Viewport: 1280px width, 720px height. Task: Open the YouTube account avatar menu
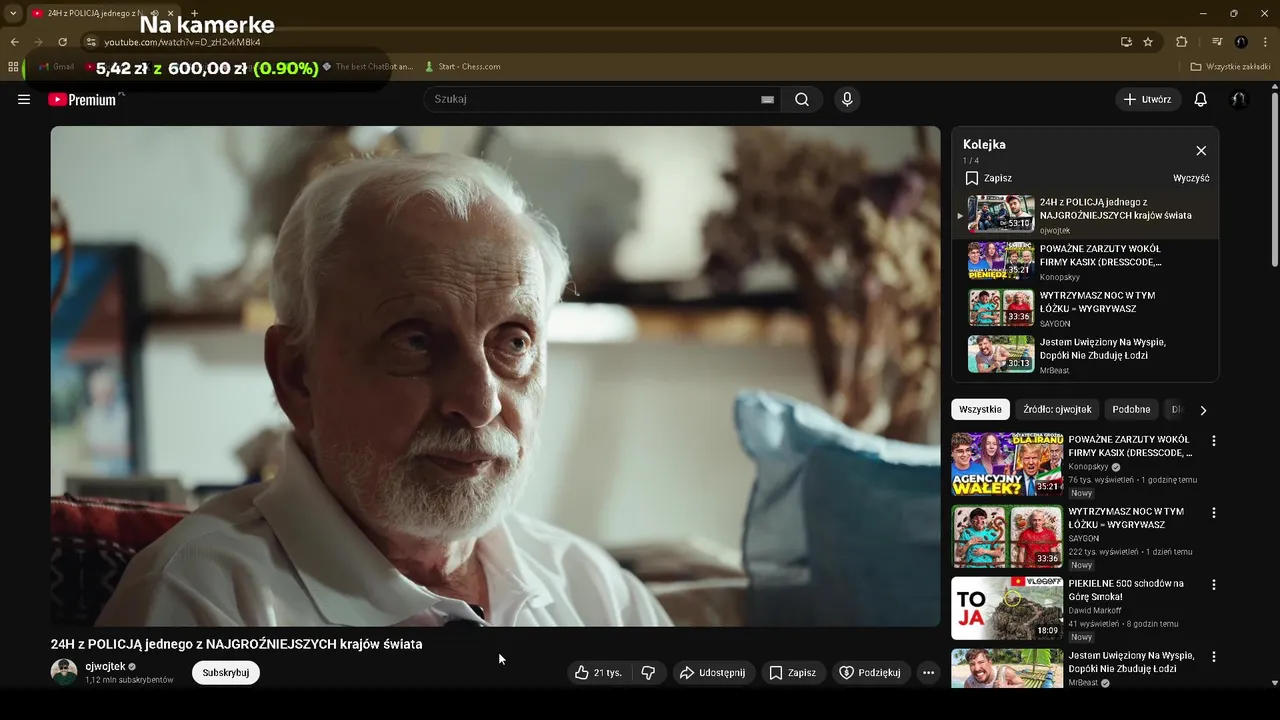point(1239,99)
